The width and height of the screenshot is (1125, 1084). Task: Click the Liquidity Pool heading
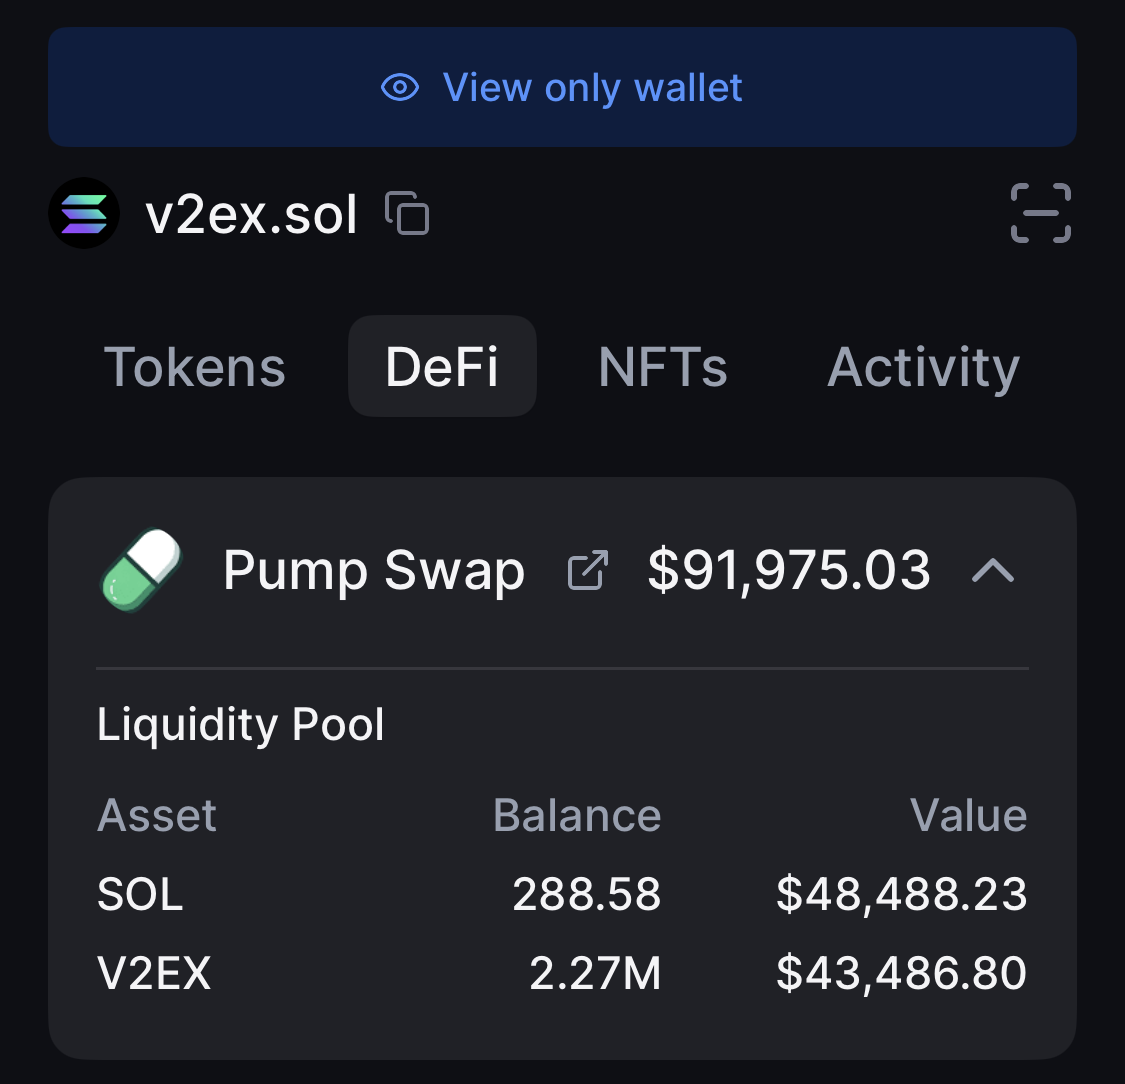pyautogui.click(x=241, y=725)
